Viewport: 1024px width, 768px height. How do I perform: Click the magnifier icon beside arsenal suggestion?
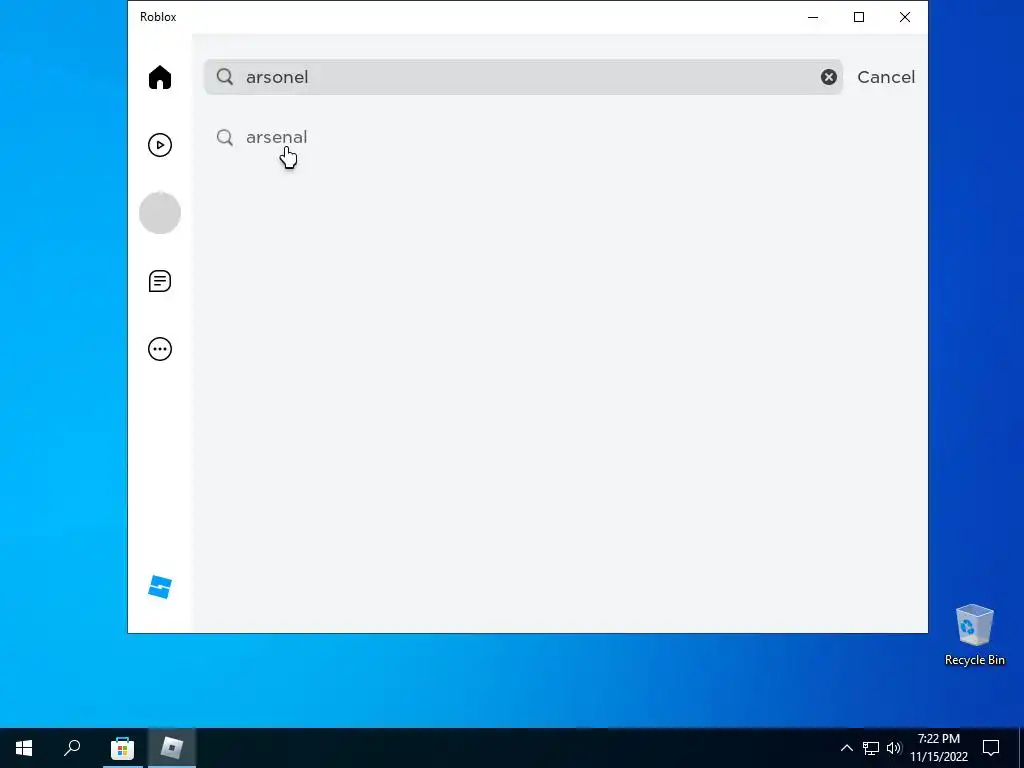coord(225,137)
